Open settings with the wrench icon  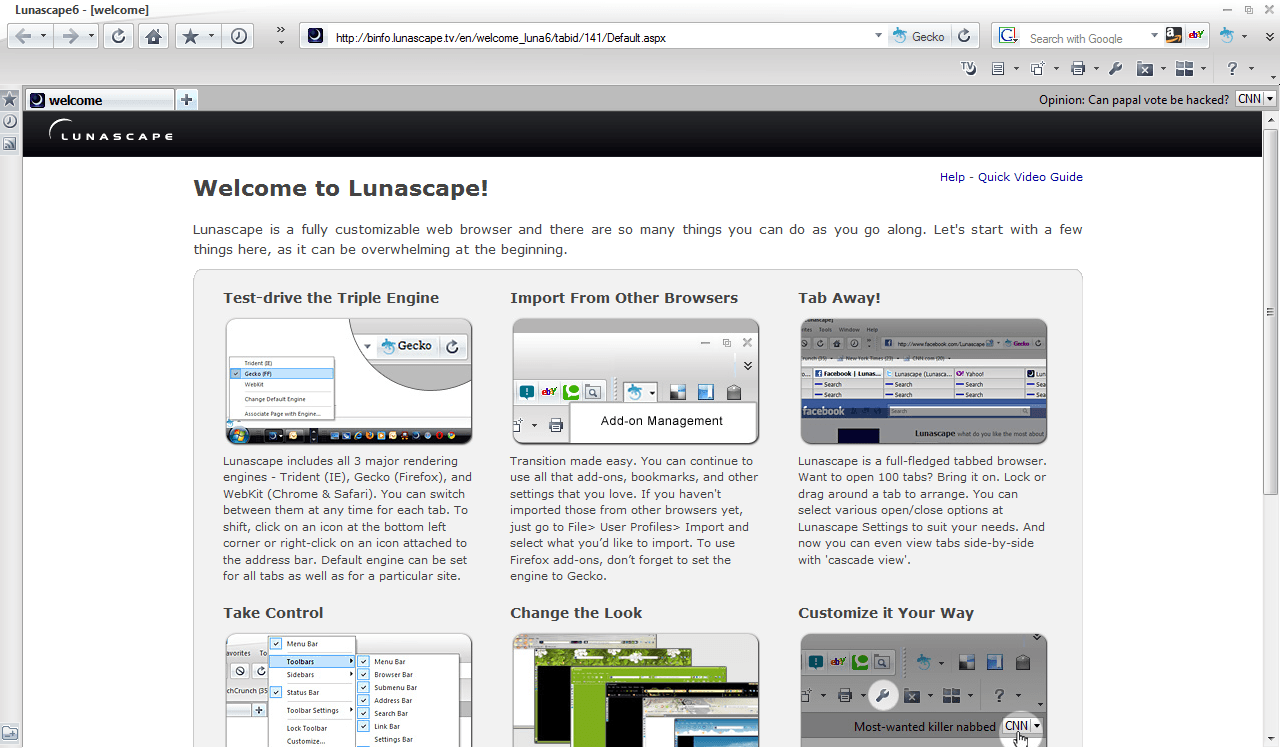[1116, 69]
